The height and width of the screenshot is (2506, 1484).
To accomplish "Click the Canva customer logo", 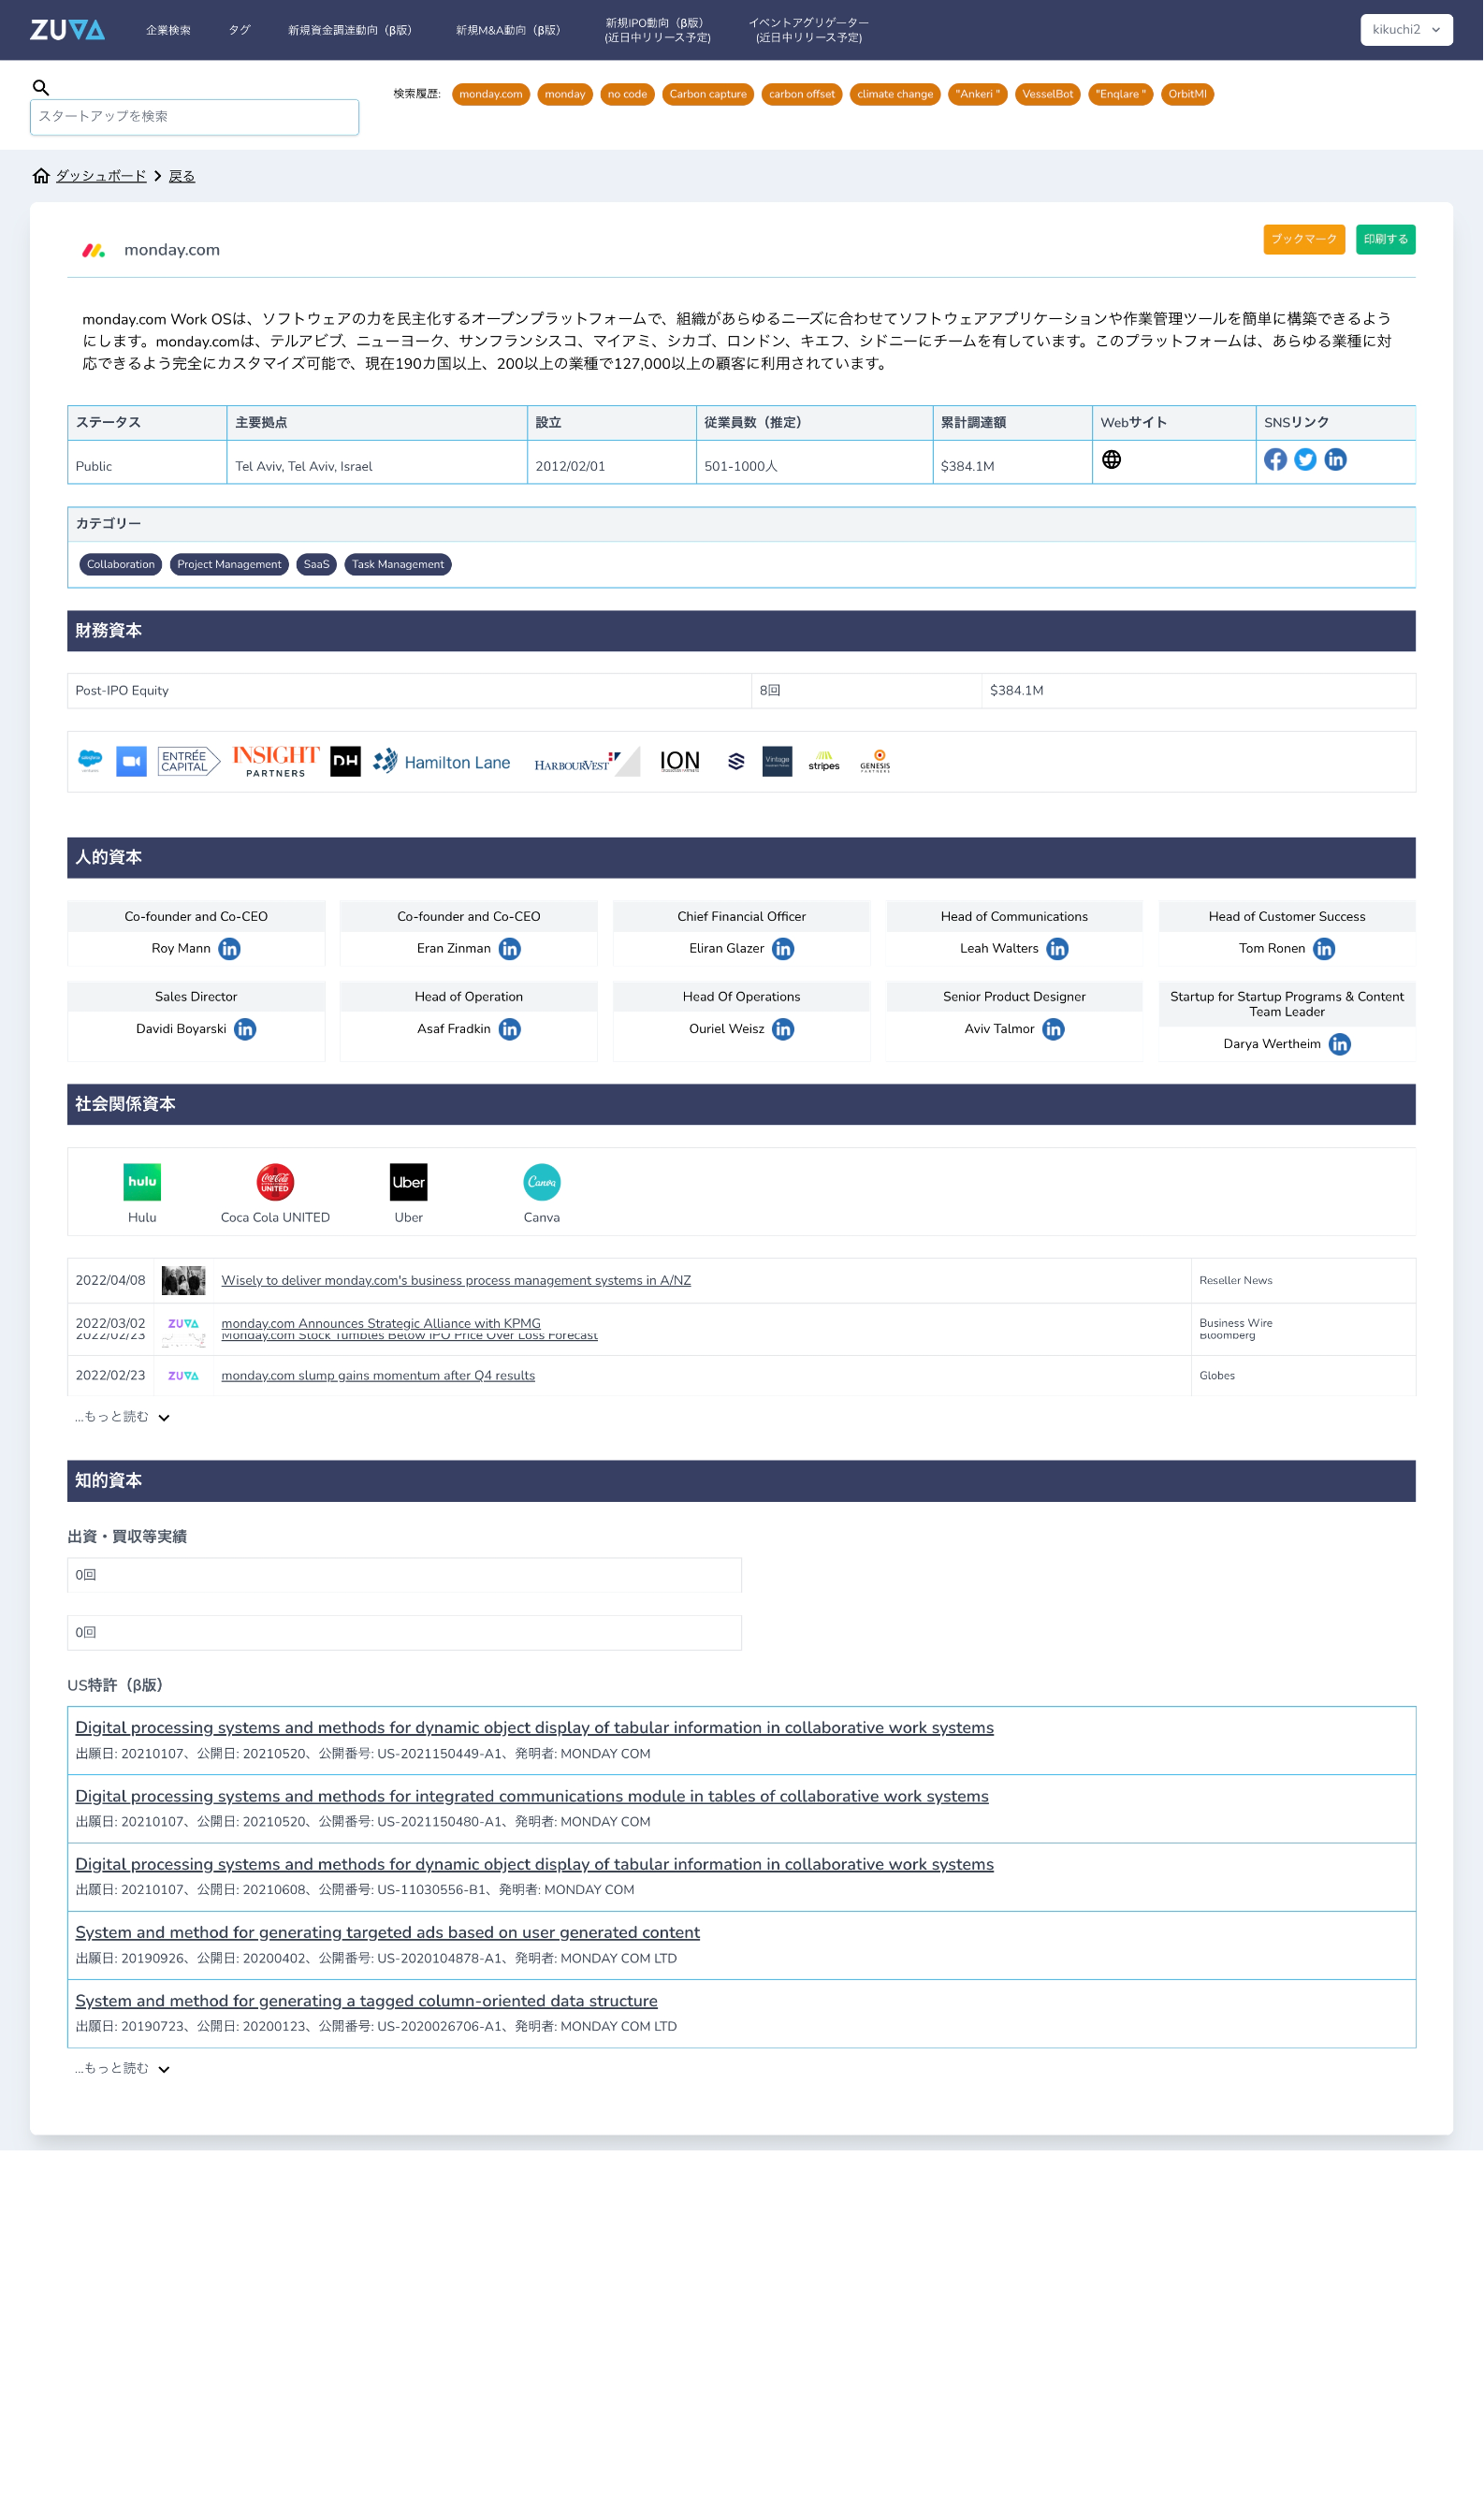I will pyautogui.click(x=542, y=1183).
